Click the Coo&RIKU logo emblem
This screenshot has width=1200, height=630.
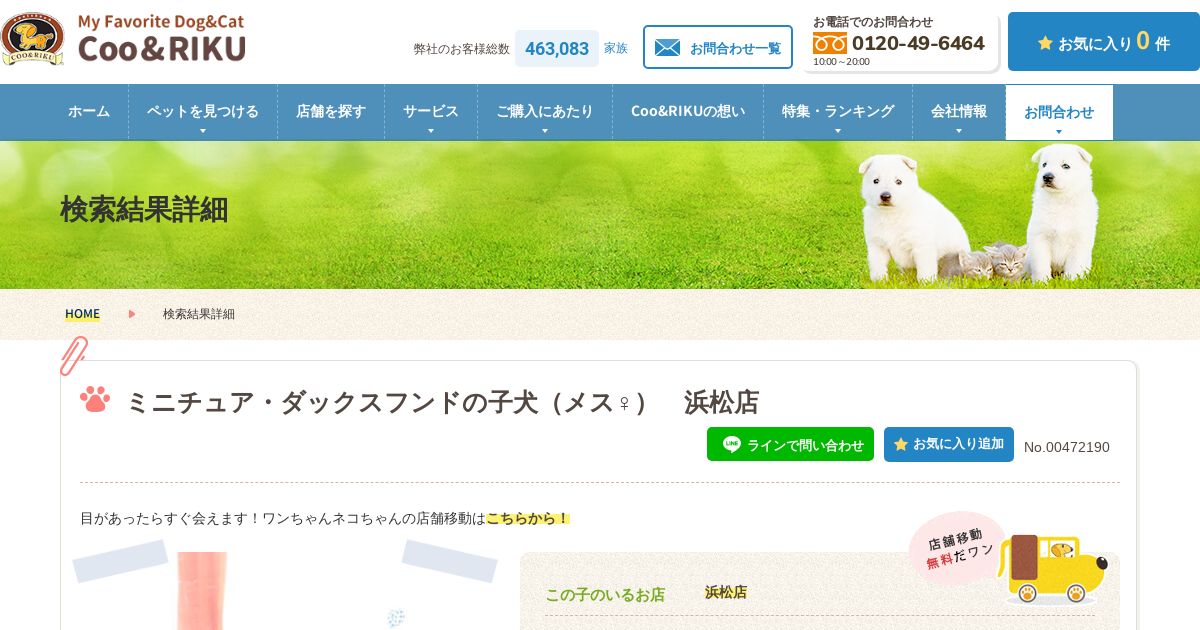pos(32,40)
